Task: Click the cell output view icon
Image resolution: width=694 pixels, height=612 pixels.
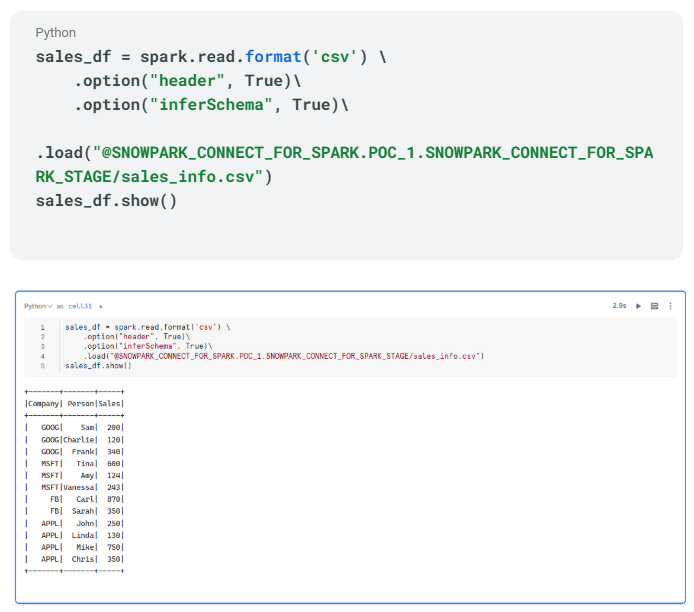Action: point(655,306)
